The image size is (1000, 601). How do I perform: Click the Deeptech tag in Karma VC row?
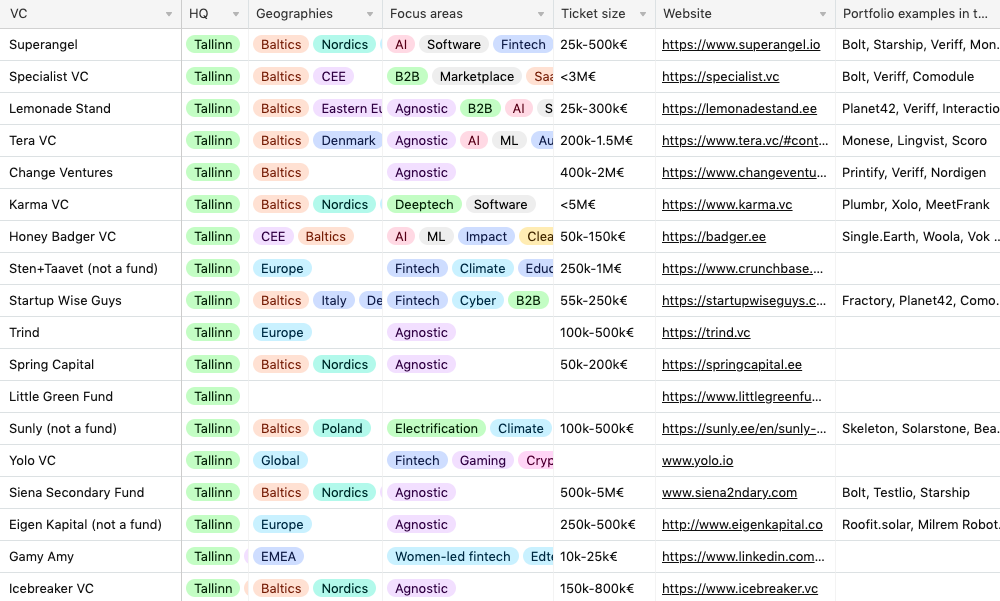click(423, 204)
